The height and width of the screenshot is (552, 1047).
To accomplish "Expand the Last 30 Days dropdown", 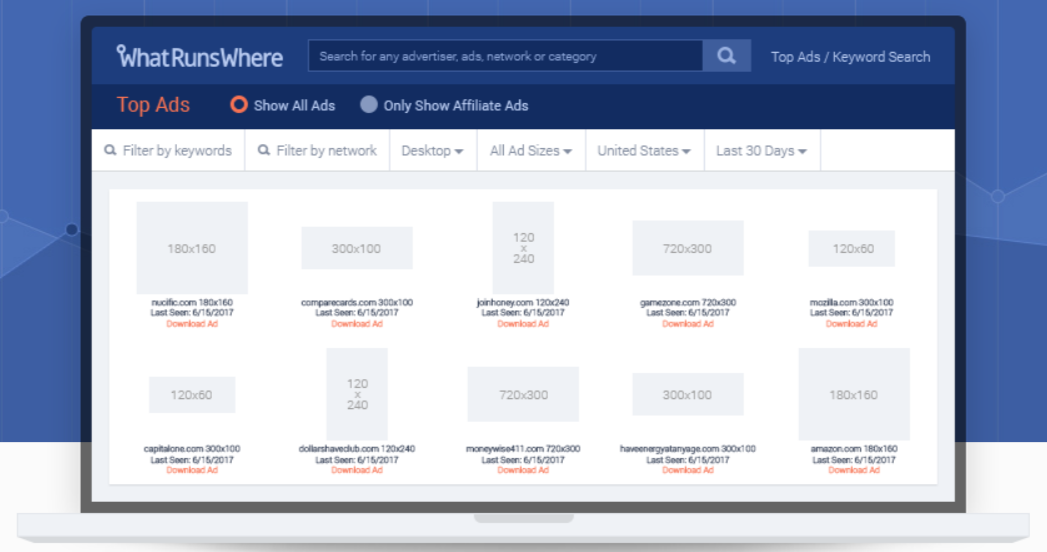I will click(761, 151).
